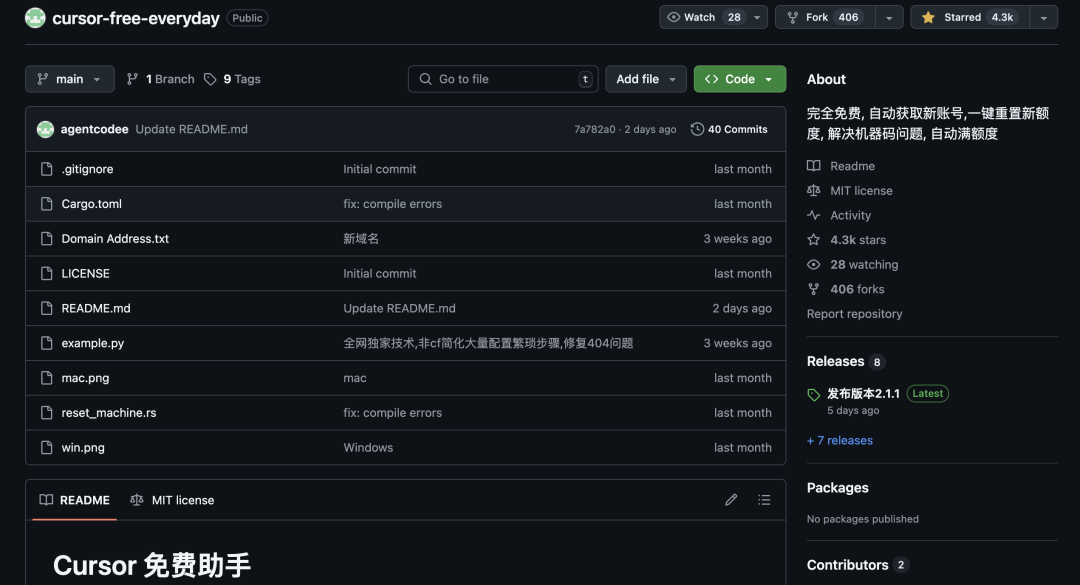Click the Public visibility badge
Image resolution: width=1080 pixels, height=585 pixels.
(247, 18)
